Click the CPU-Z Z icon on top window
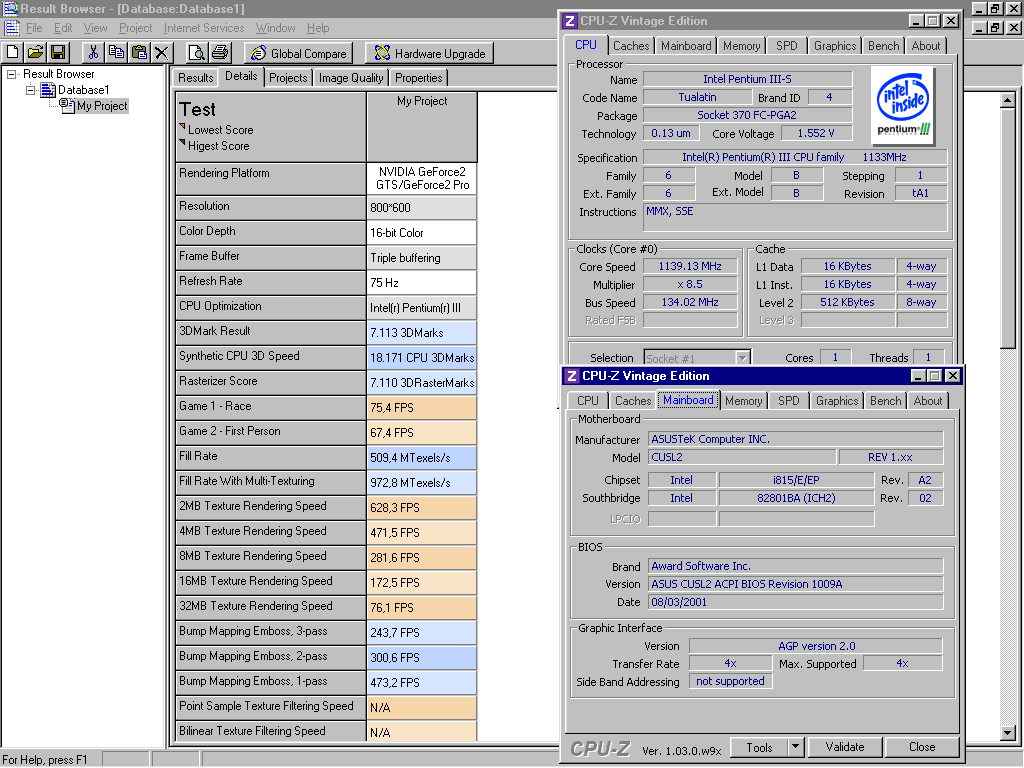The height and width of the screenshot is (768, 1024). point(569,21)
